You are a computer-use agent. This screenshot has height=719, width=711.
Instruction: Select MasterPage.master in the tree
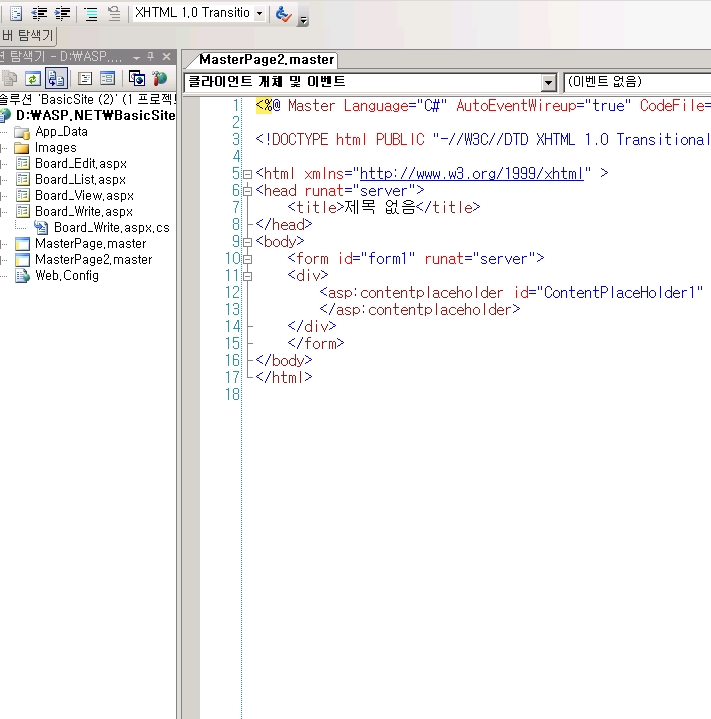point(90,243)
